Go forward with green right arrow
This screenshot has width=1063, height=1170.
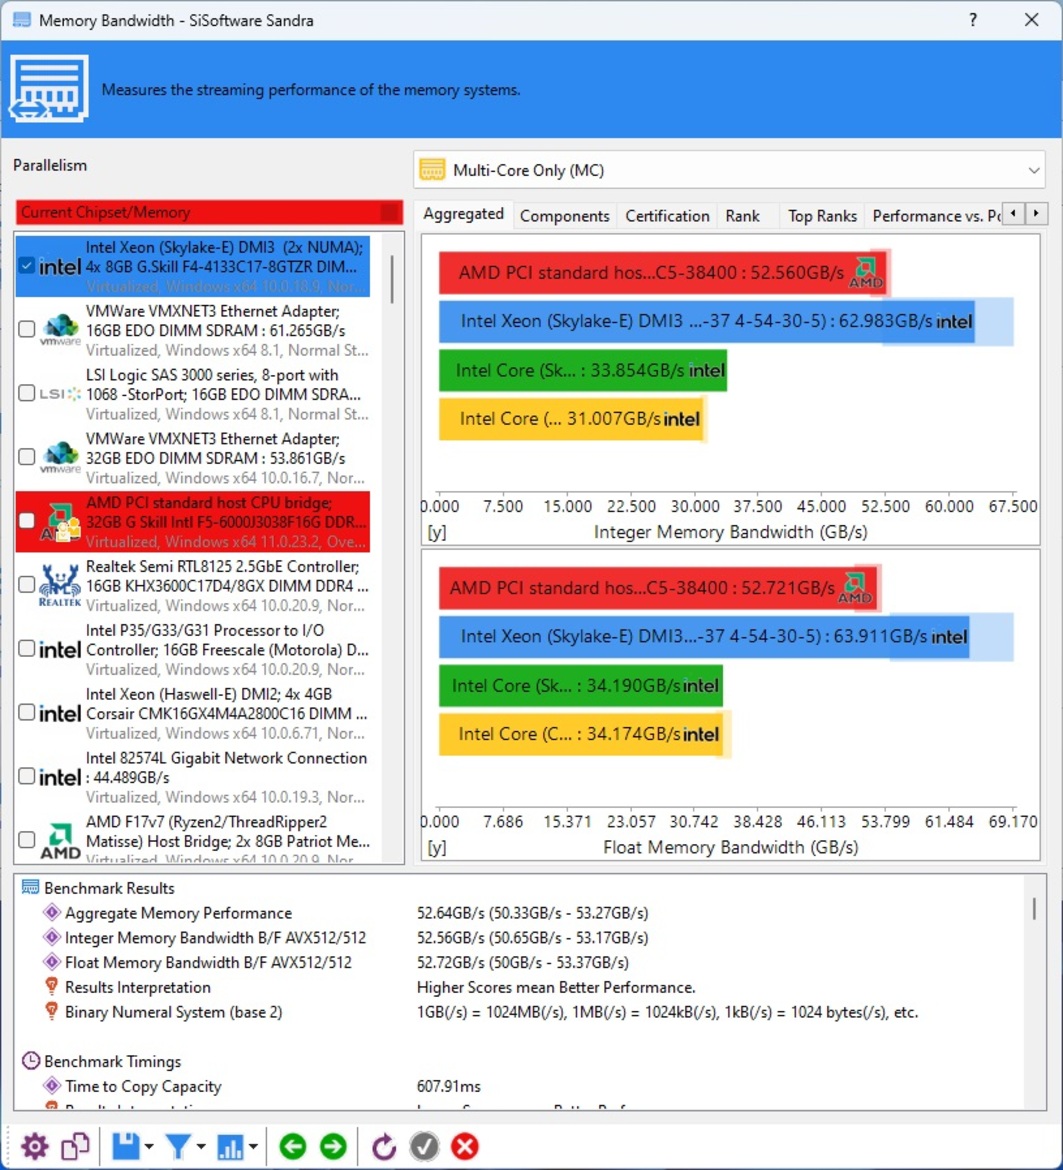pos(333,1146)
